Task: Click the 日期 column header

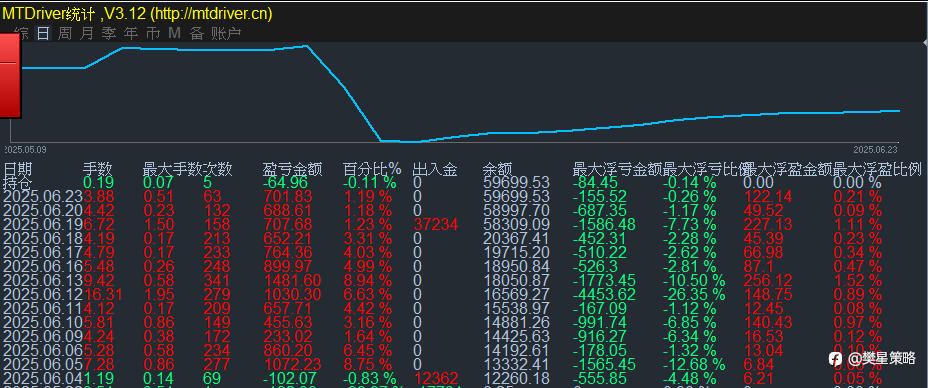Action: point(18,170)
